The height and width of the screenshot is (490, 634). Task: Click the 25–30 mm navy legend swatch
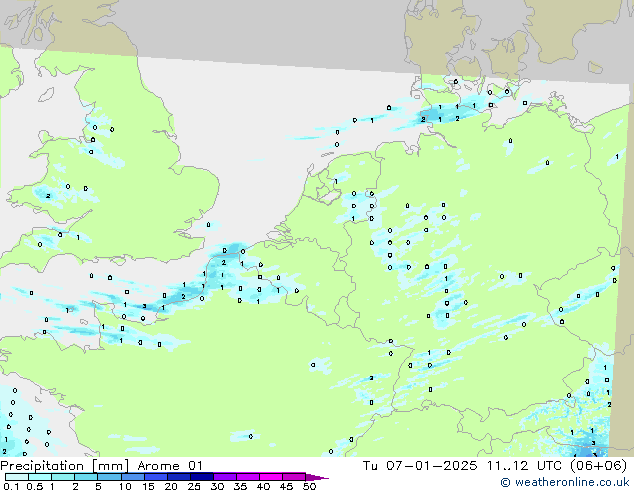(201, 477)
